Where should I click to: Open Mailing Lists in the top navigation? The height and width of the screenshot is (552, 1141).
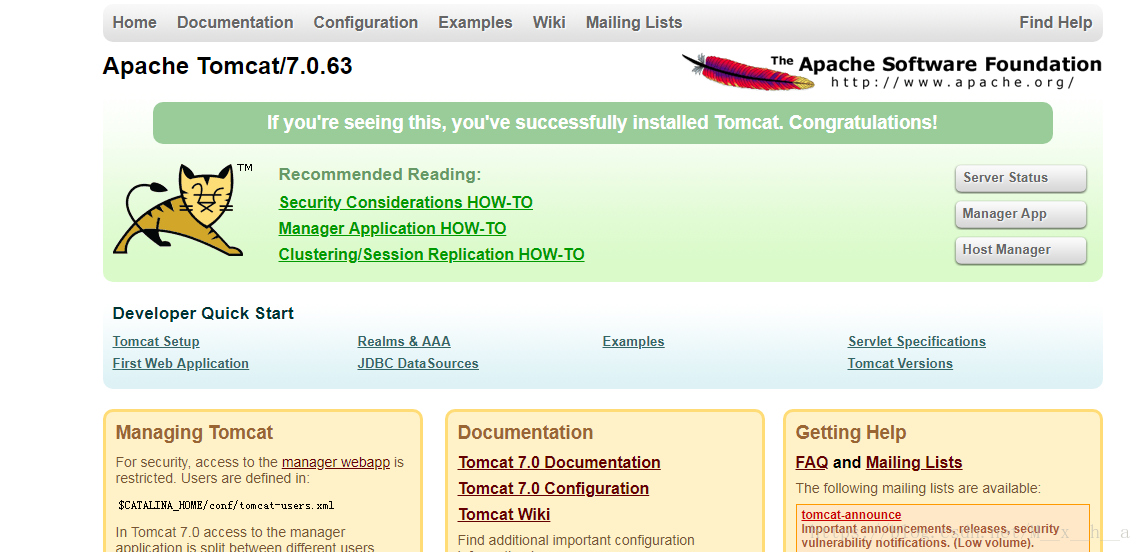click(x=634, y=23)
